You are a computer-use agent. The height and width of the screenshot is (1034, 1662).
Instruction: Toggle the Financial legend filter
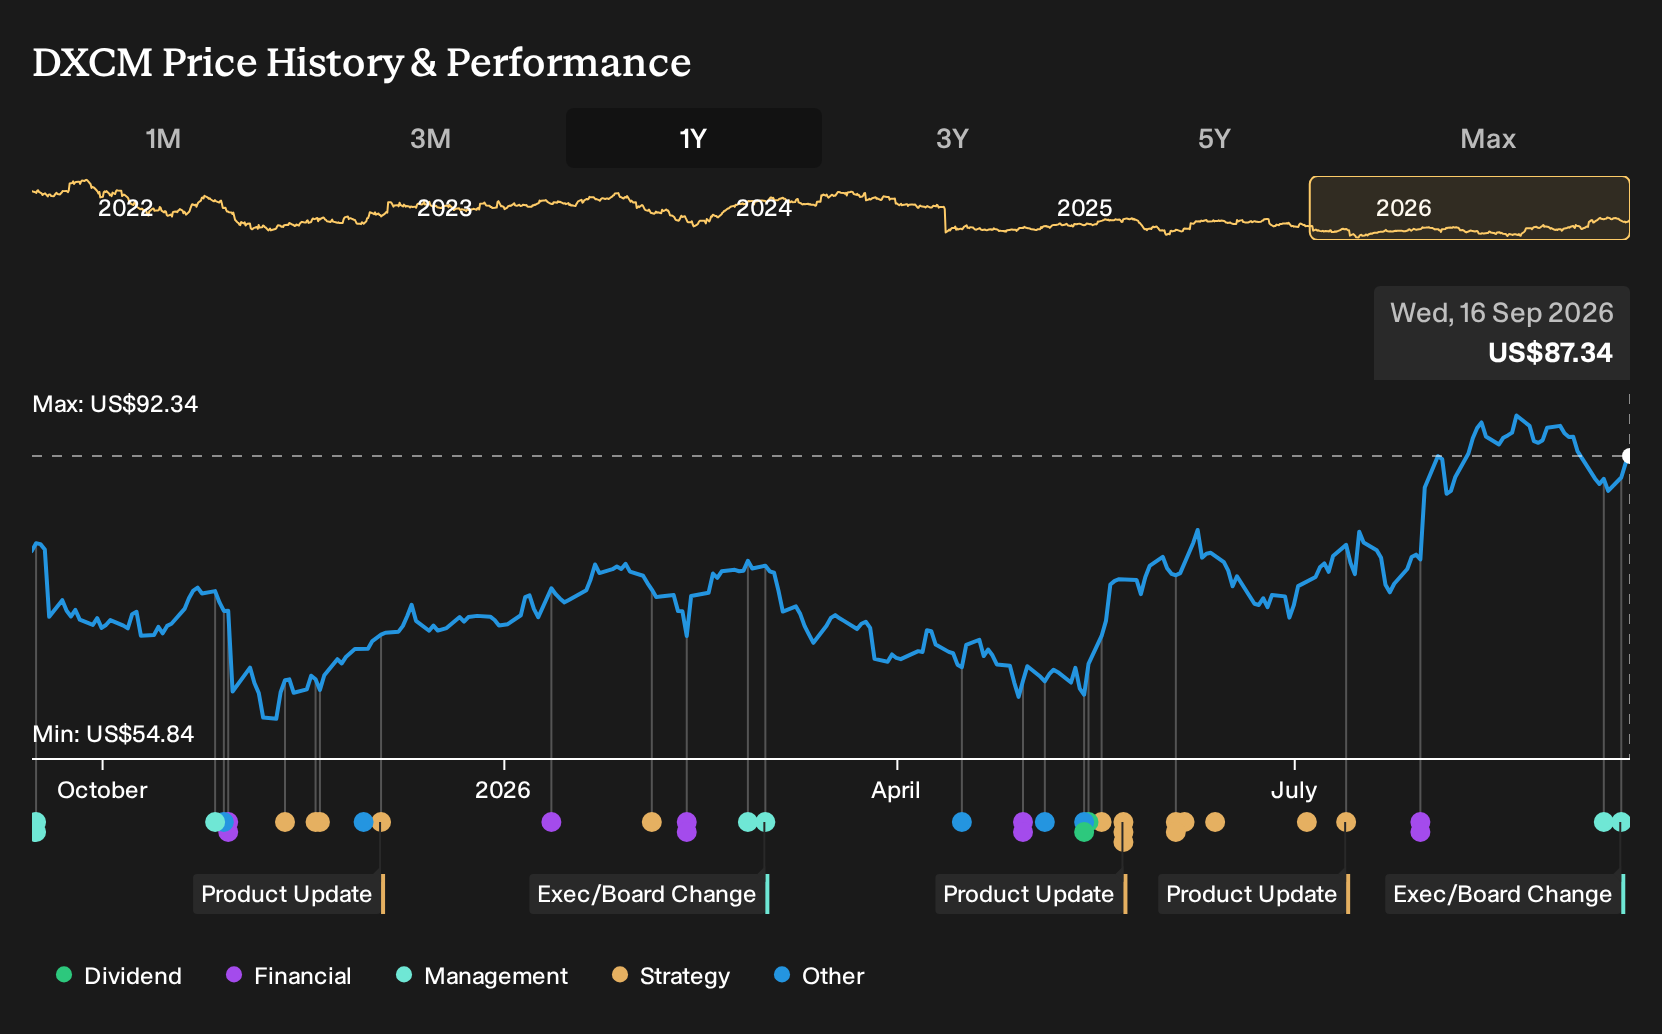[289, 976]
